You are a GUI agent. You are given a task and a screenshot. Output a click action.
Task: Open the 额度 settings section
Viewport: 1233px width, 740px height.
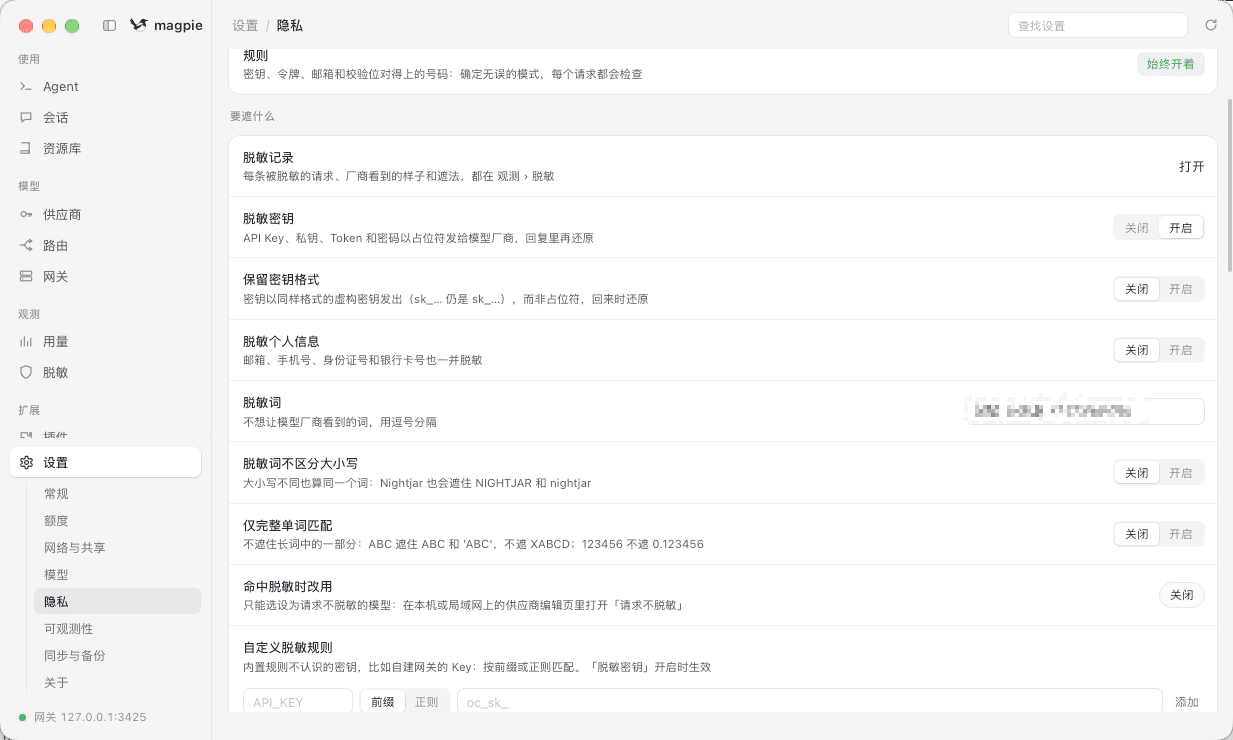click(117, 521)
